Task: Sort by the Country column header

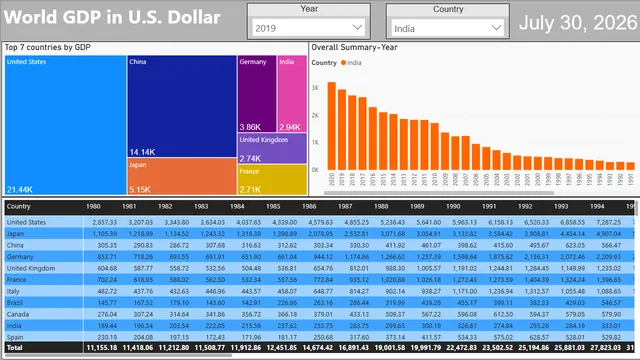Action: point(18,207)
